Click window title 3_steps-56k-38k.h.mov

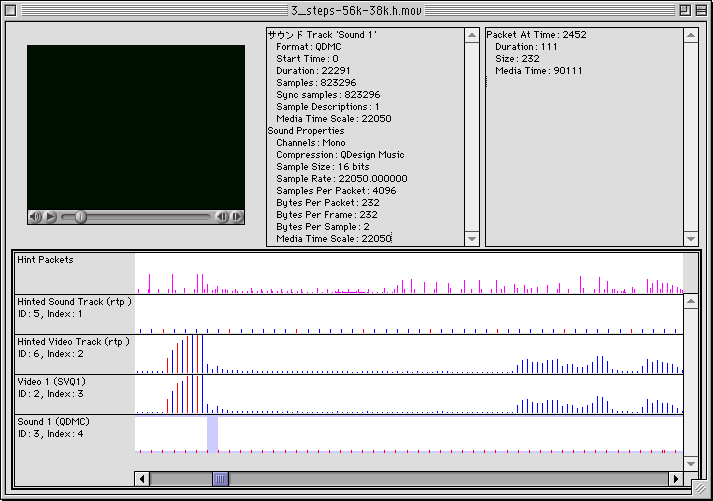[x=356, y=10]
